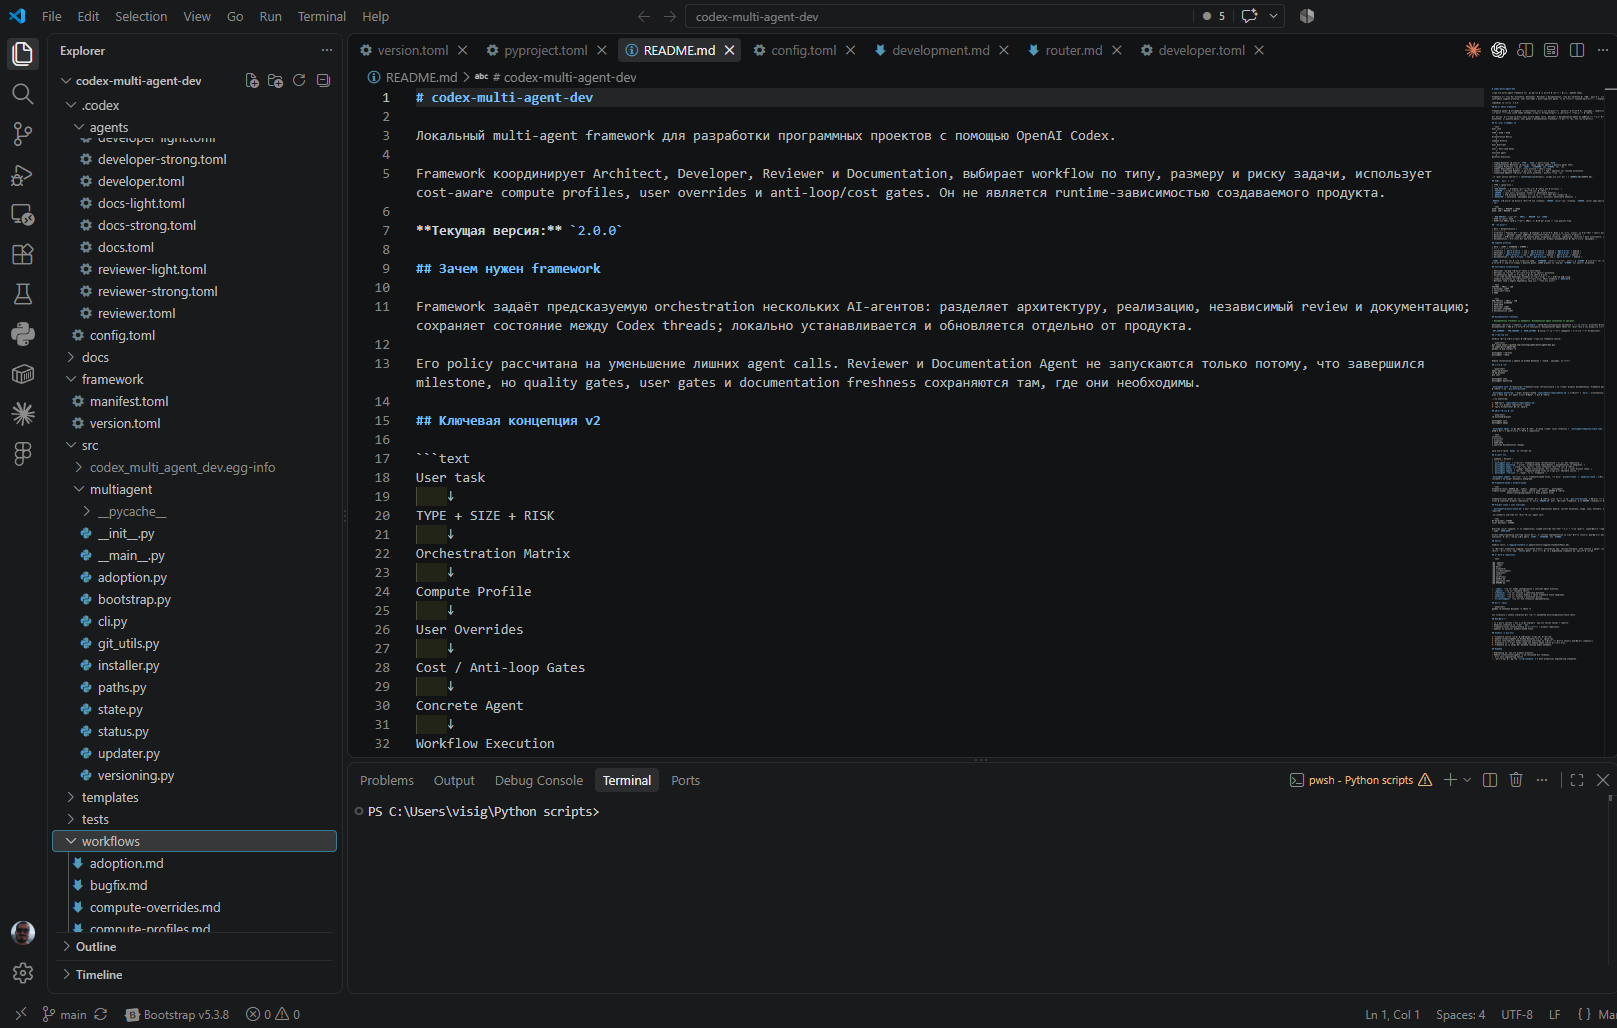Switch to the Debug Console panel tab
This screenshot has width=1617, height=1028.
point(538,780)
